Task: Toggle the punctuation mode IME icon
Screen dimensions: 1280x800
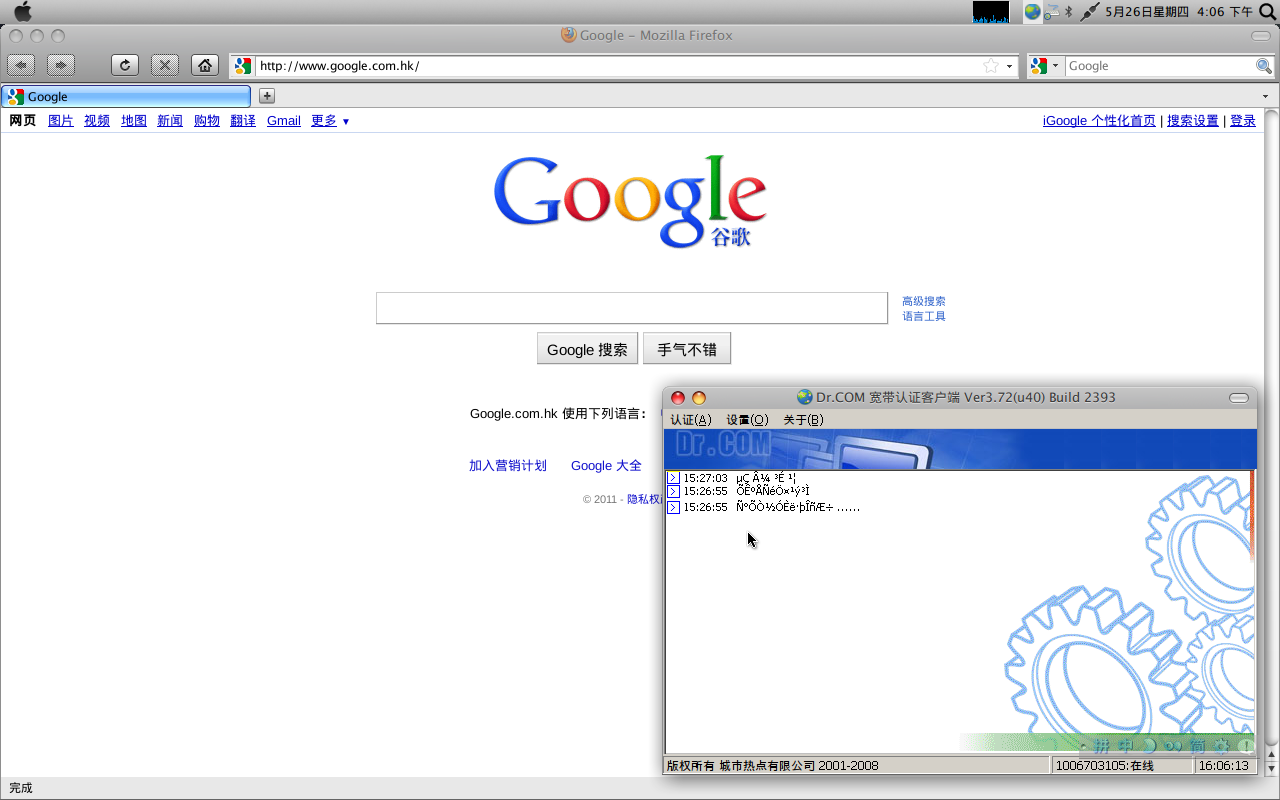Action: coord(1172,746)
